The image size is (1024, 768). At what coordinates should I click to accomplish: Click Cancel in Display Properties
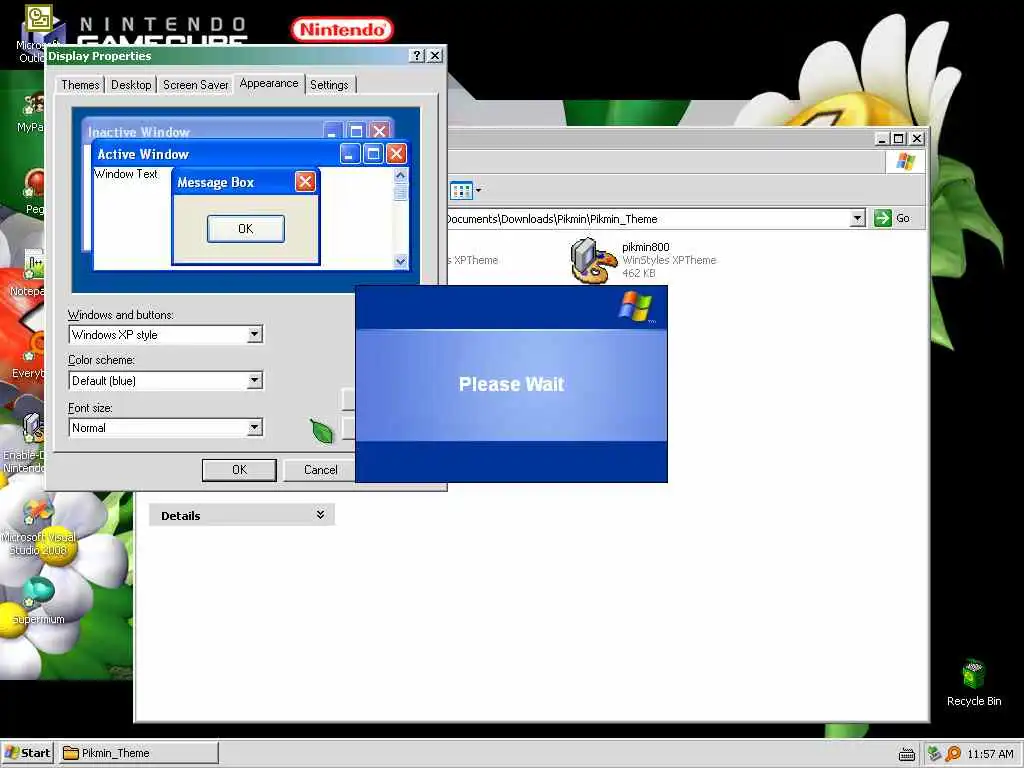click(x=320, y=470)
